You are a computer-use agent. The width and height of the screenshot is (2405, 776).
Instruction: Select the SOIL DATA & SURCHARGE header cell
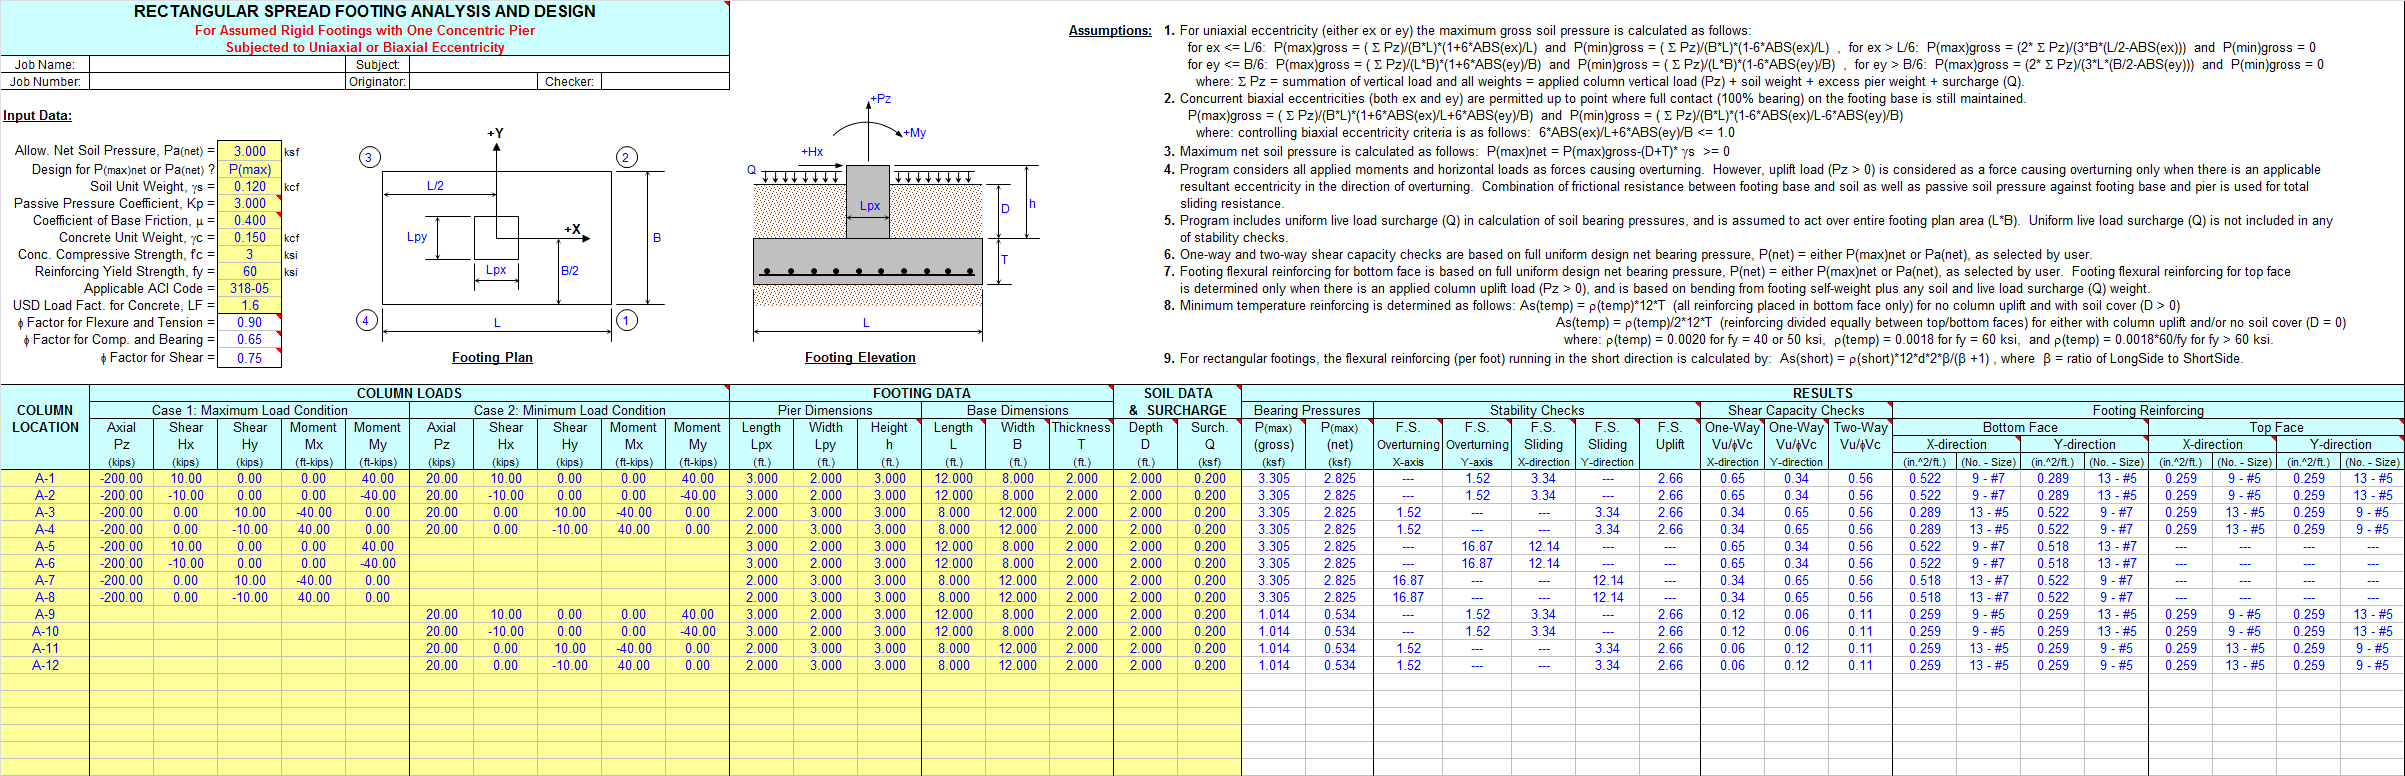(1177, 402)
